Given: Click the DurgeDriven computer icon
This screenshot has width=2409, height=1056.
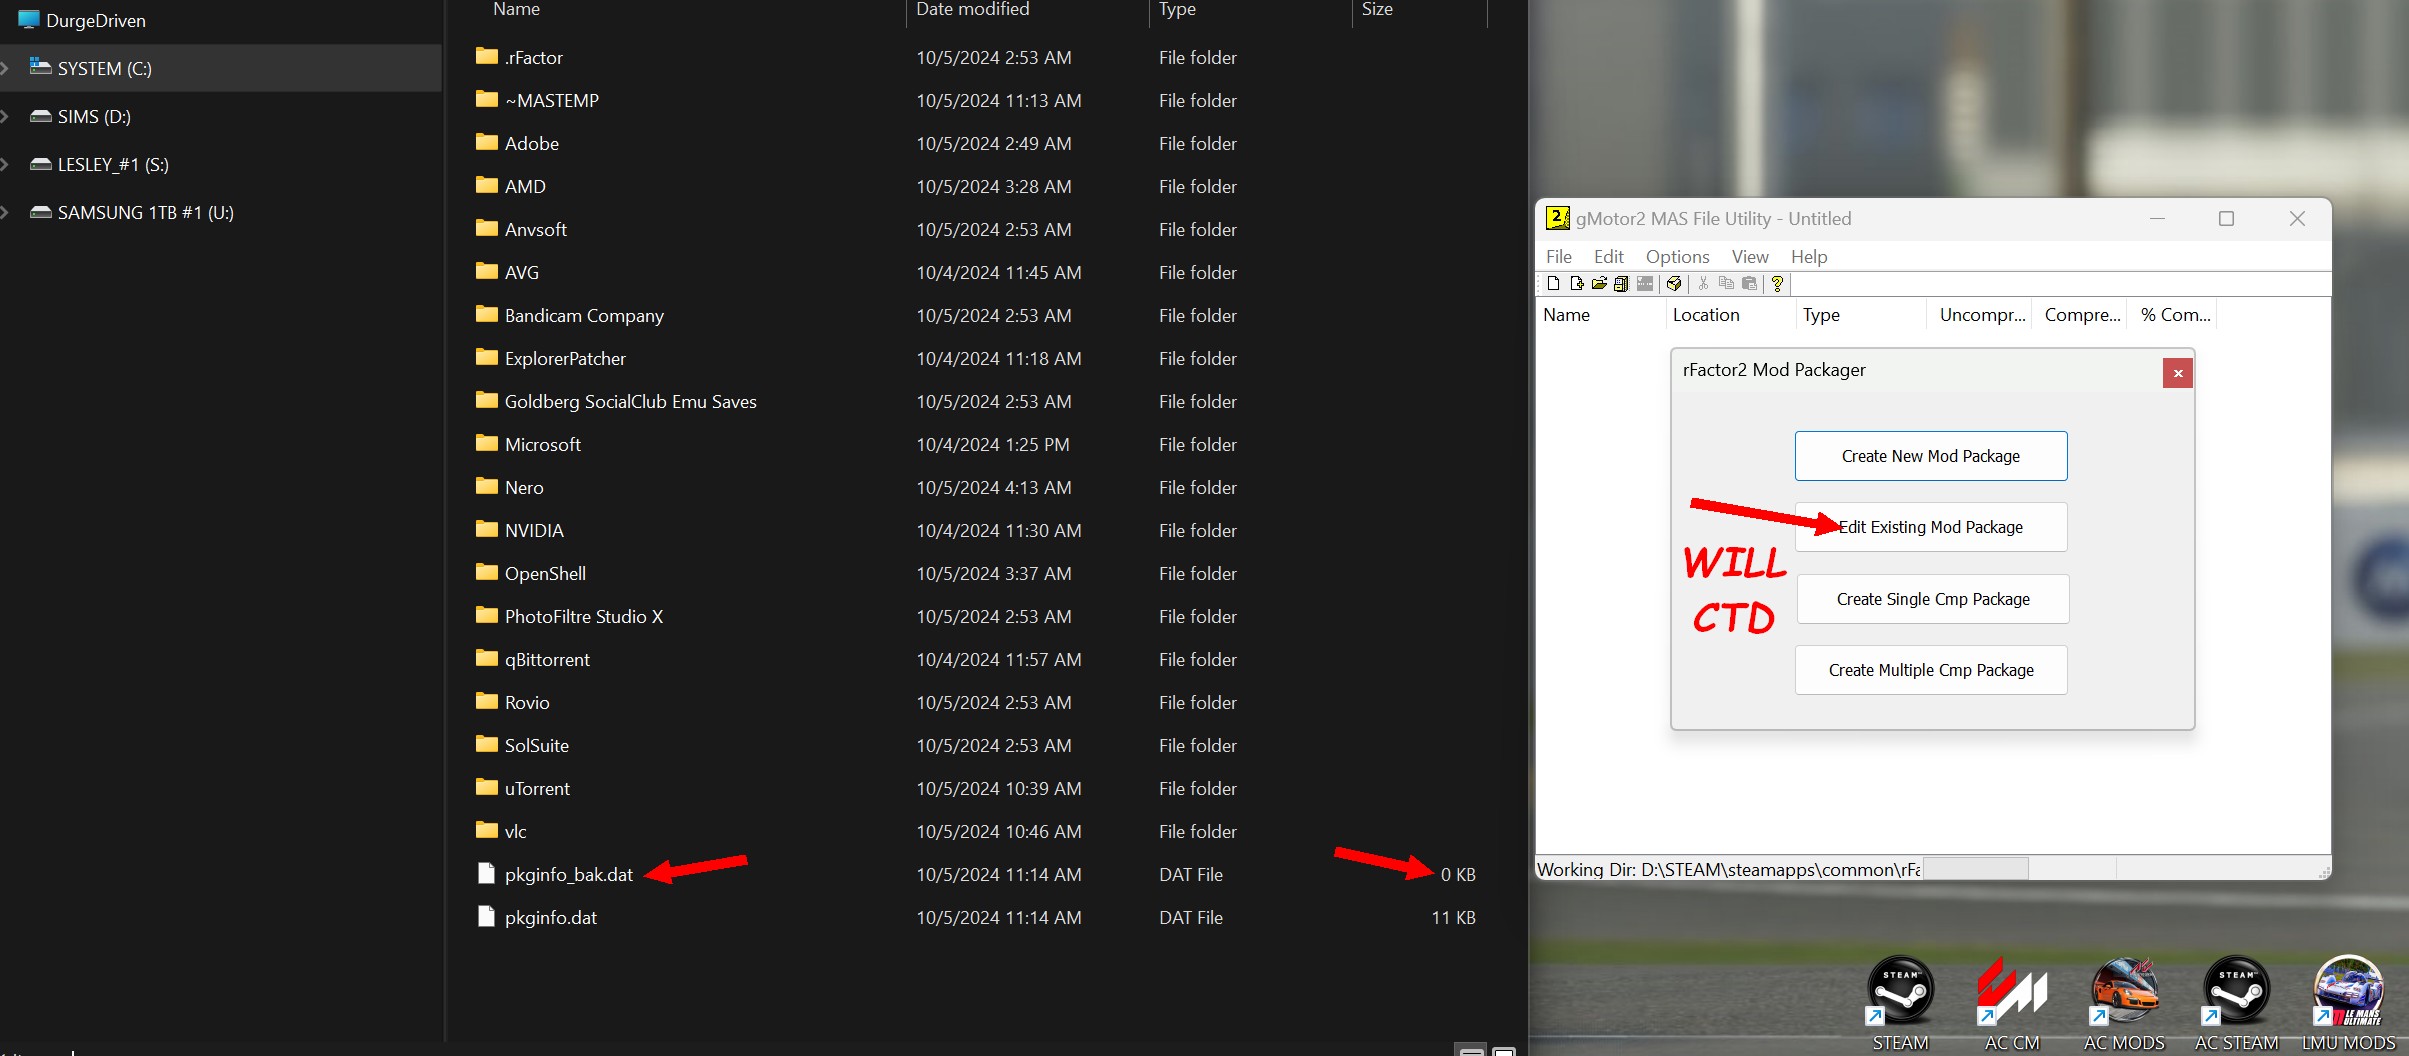Looking at the screenshot, I should (29, 20).
